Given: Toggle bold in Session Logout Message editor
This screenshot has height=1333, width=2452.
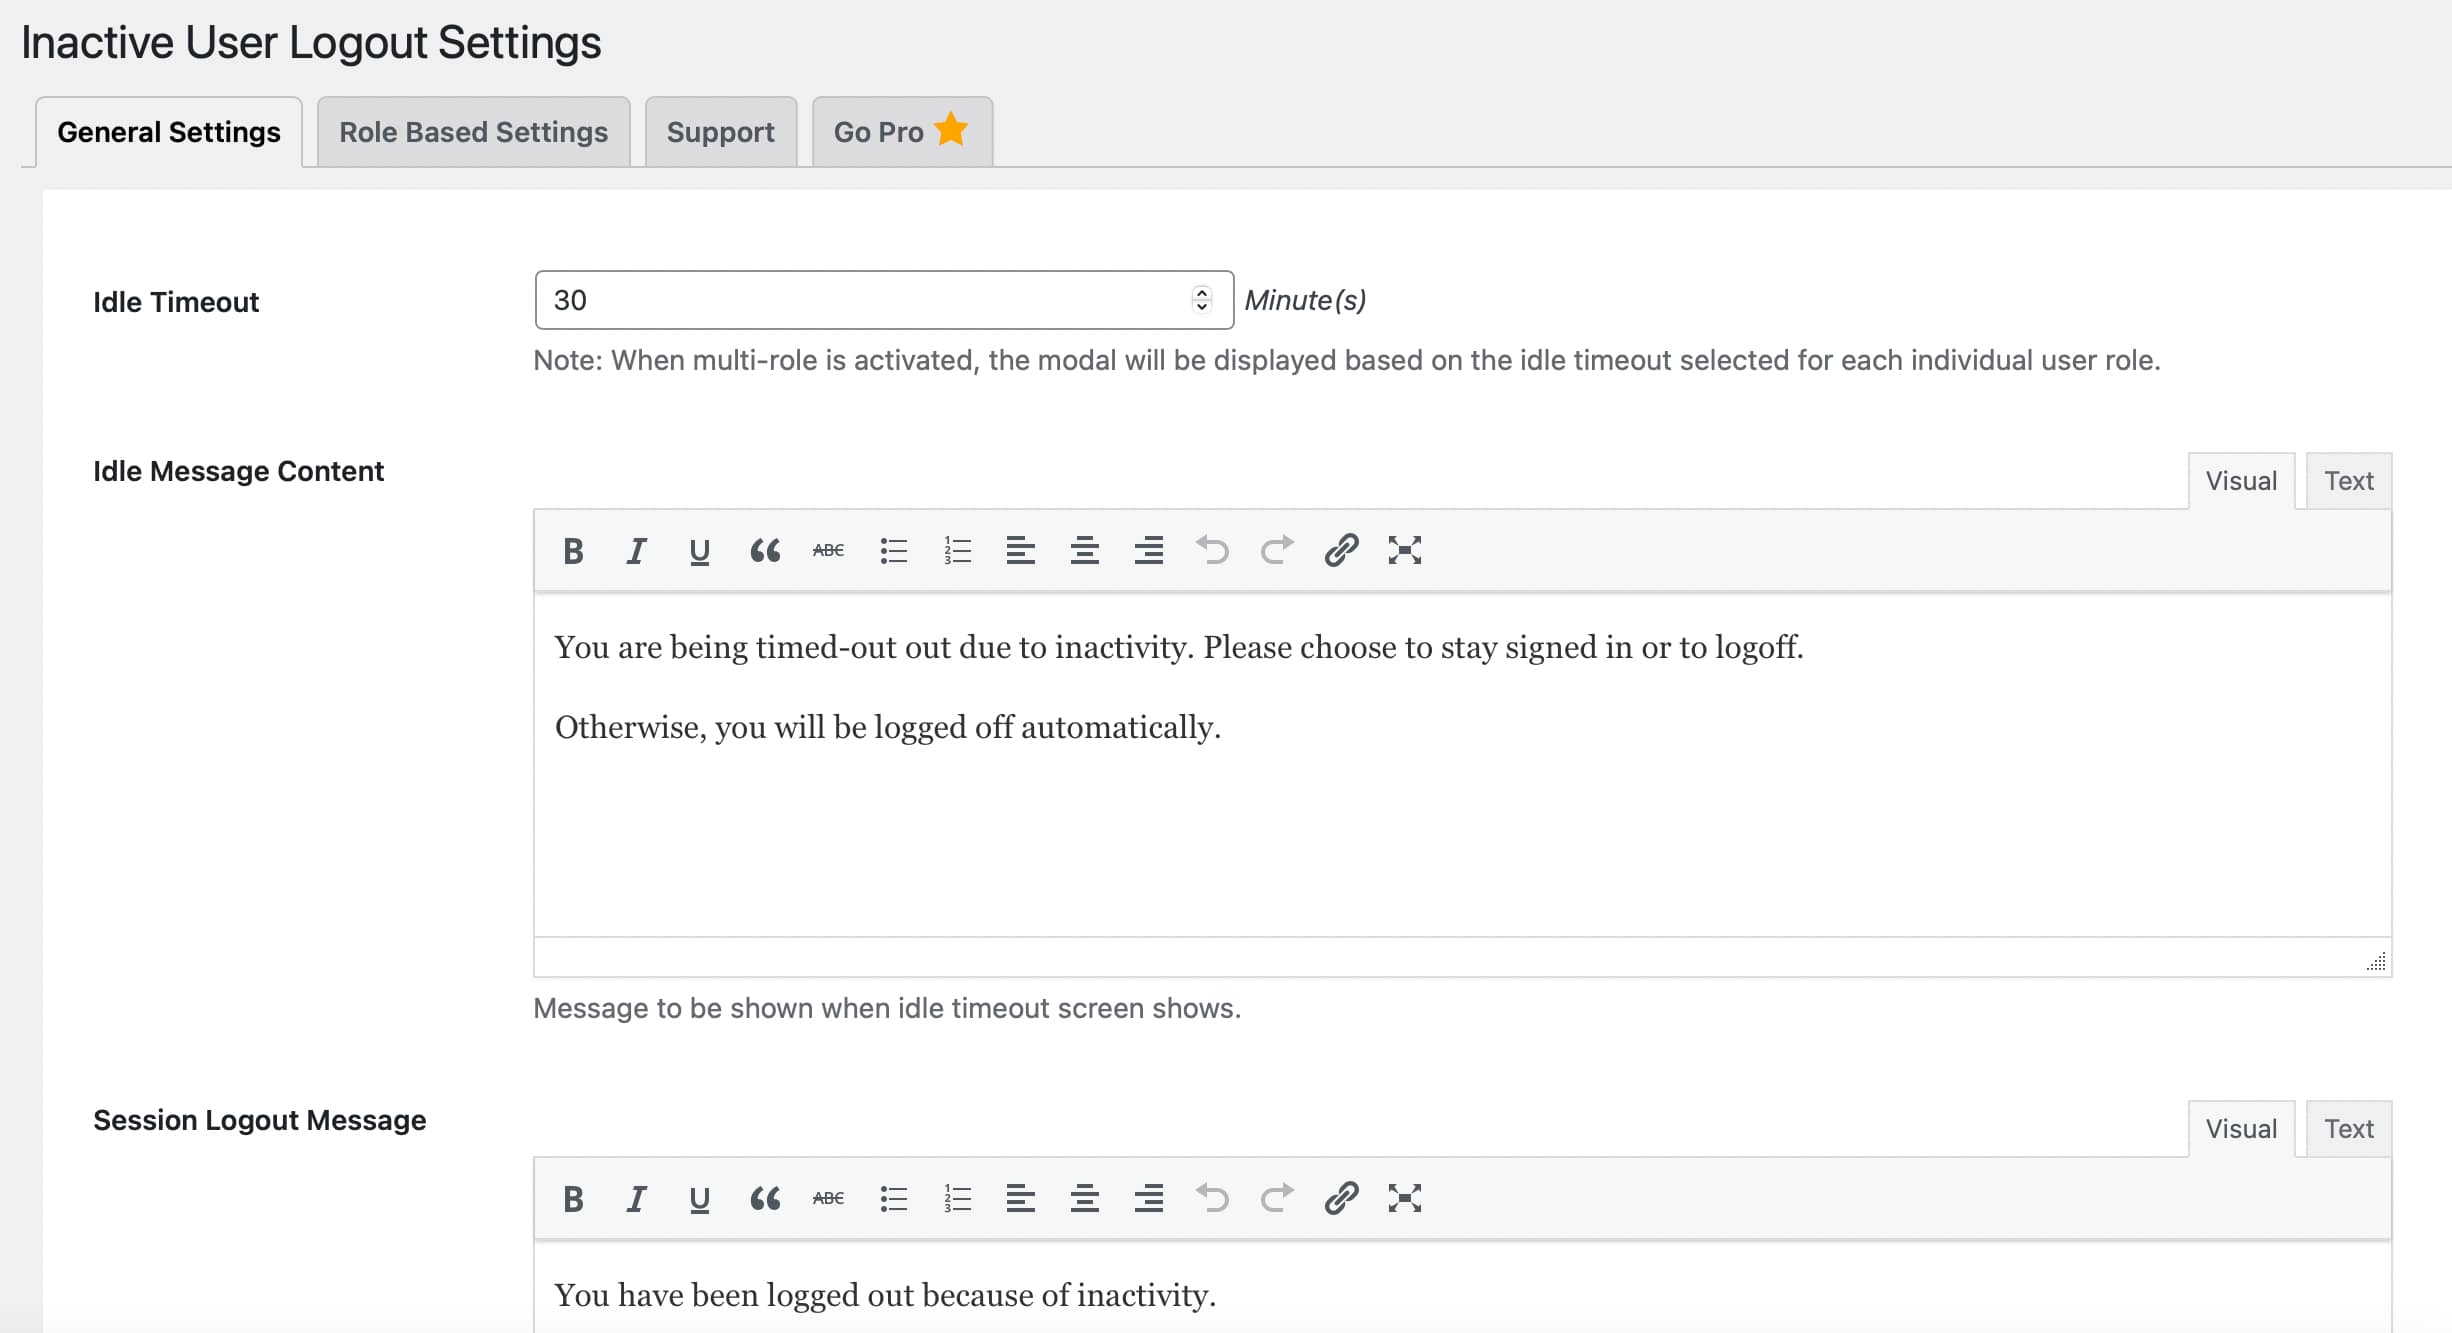Looking at the screenshot, I should tap(573, 1198).
